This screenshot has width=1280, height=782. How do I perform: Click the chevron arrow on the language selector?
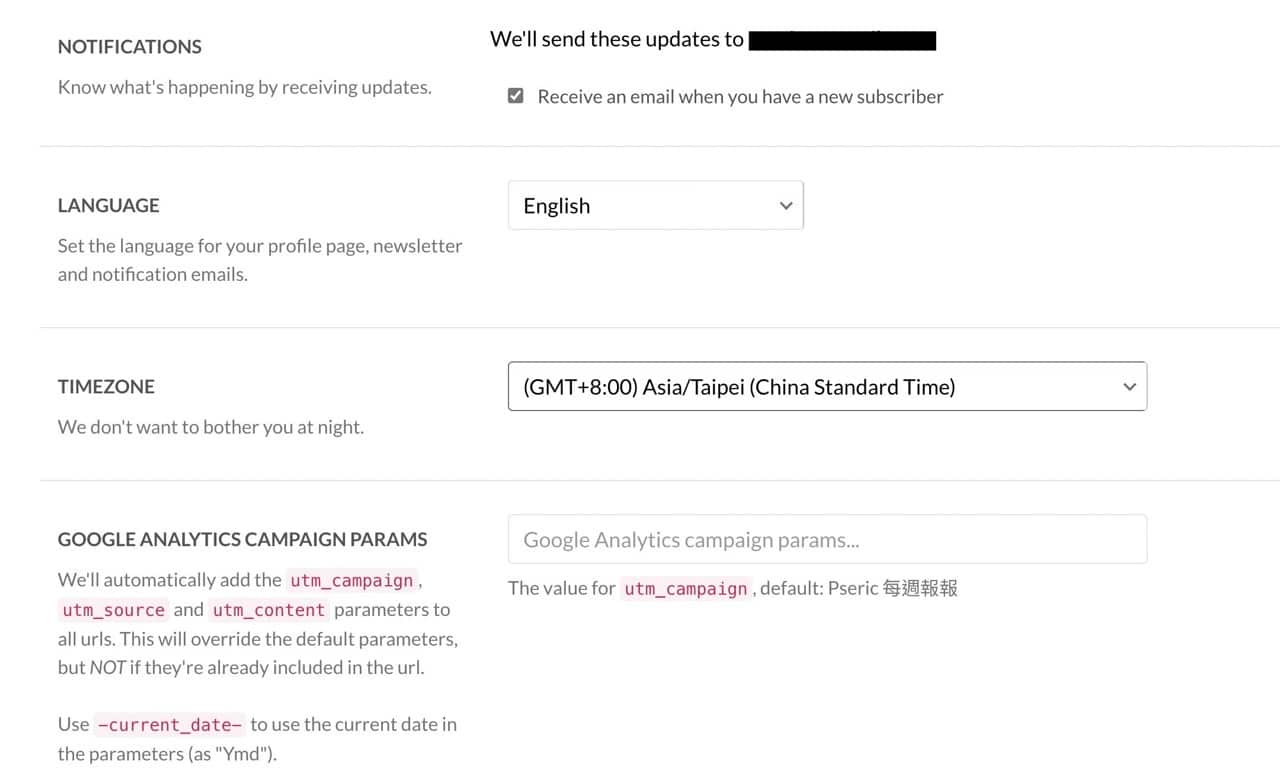pyautogui.click(x=786, y=206)
